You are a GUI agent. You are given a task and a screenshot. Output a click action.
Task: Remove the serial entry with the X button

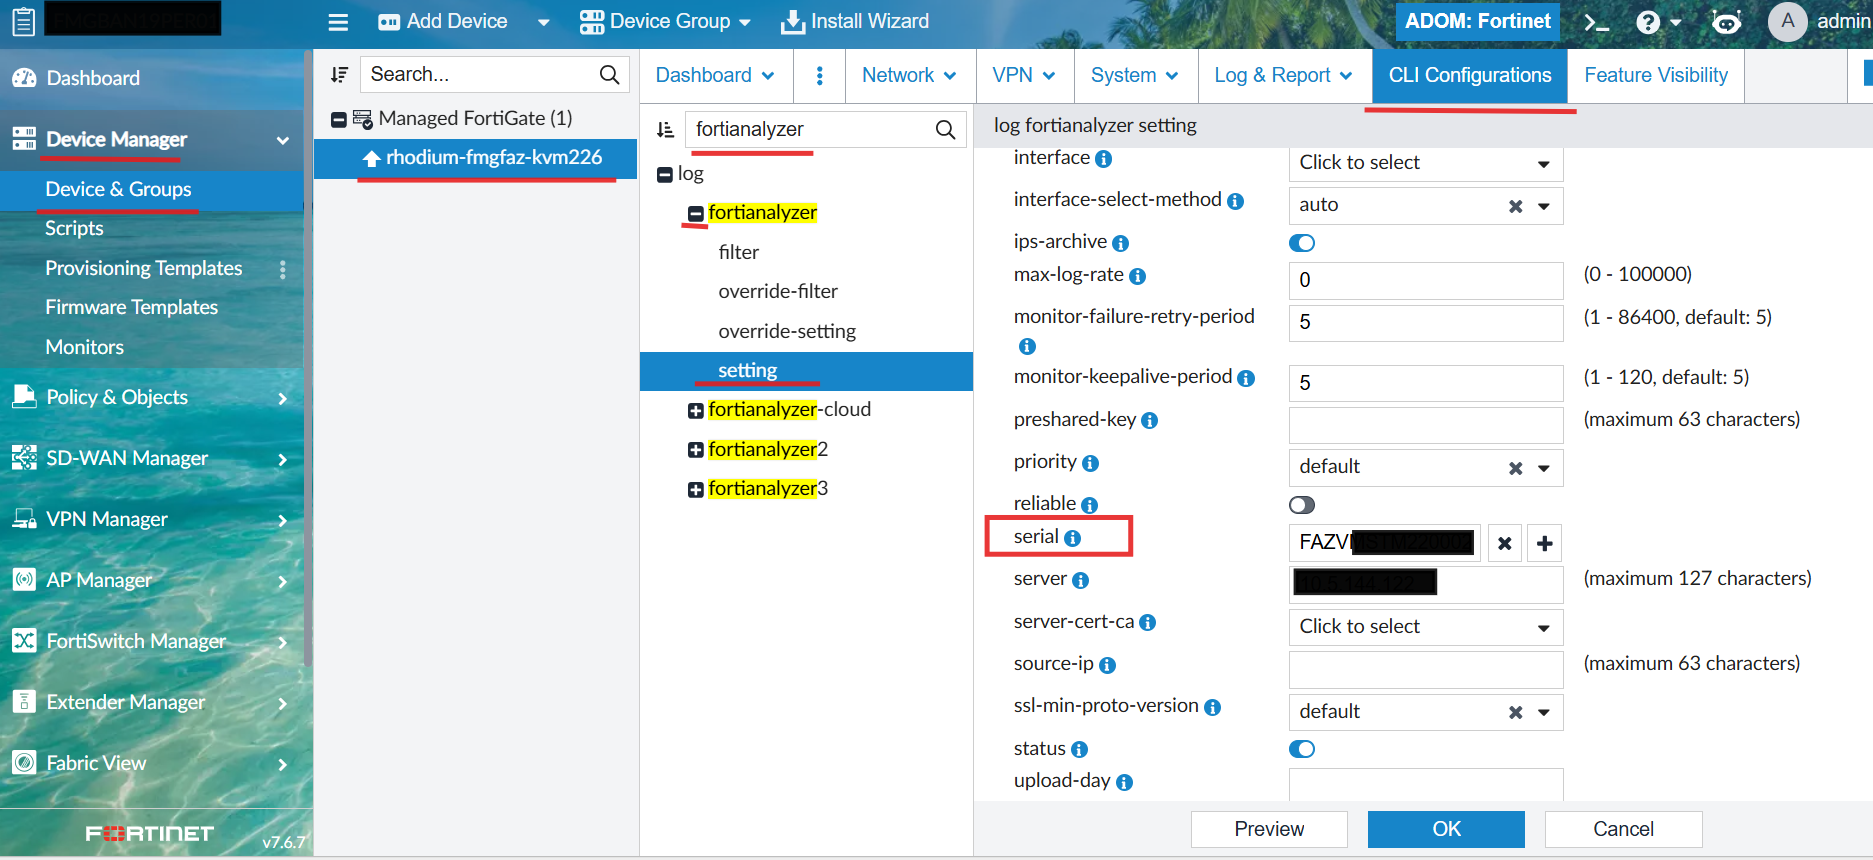(x=1505, y=543)
